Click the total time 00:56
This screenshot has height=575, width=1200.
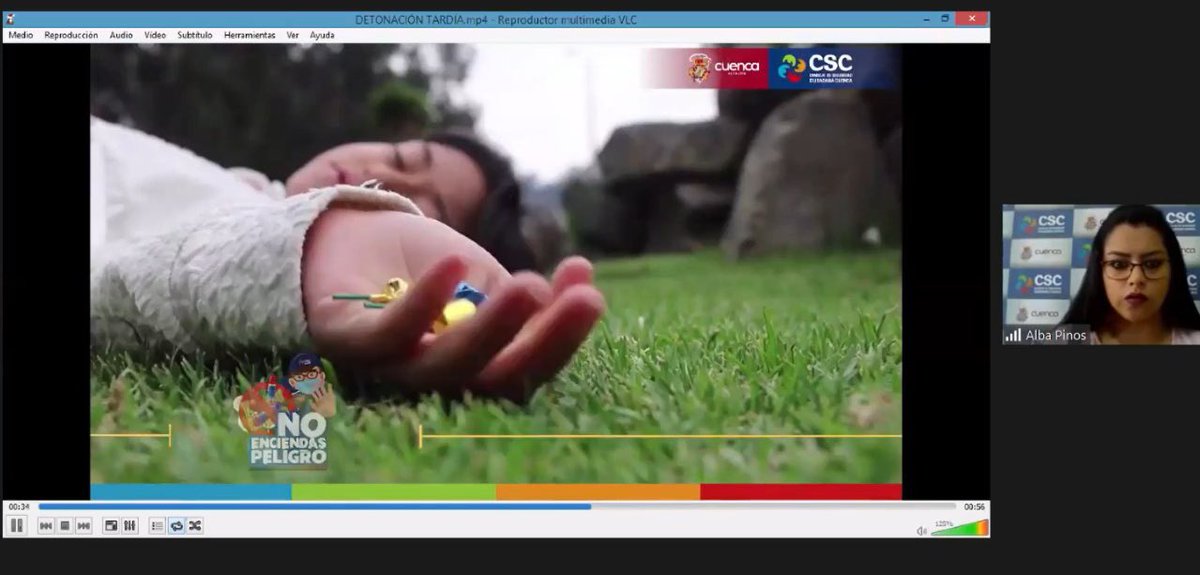974,507
